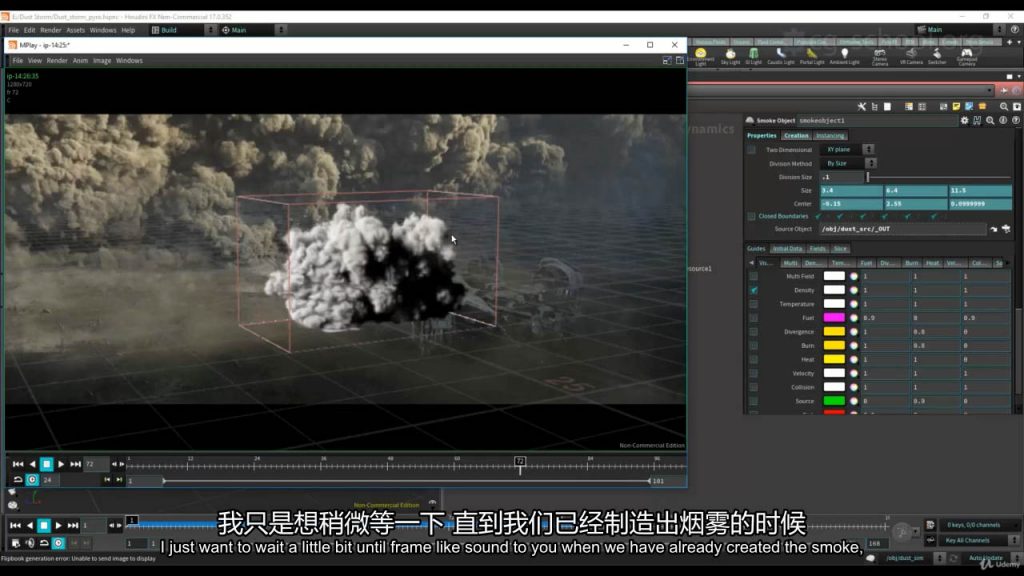Expand the network path bar dropdown arrow
Image resolution: width=1024 pixels, height=576 pixels.
[989, 91]
